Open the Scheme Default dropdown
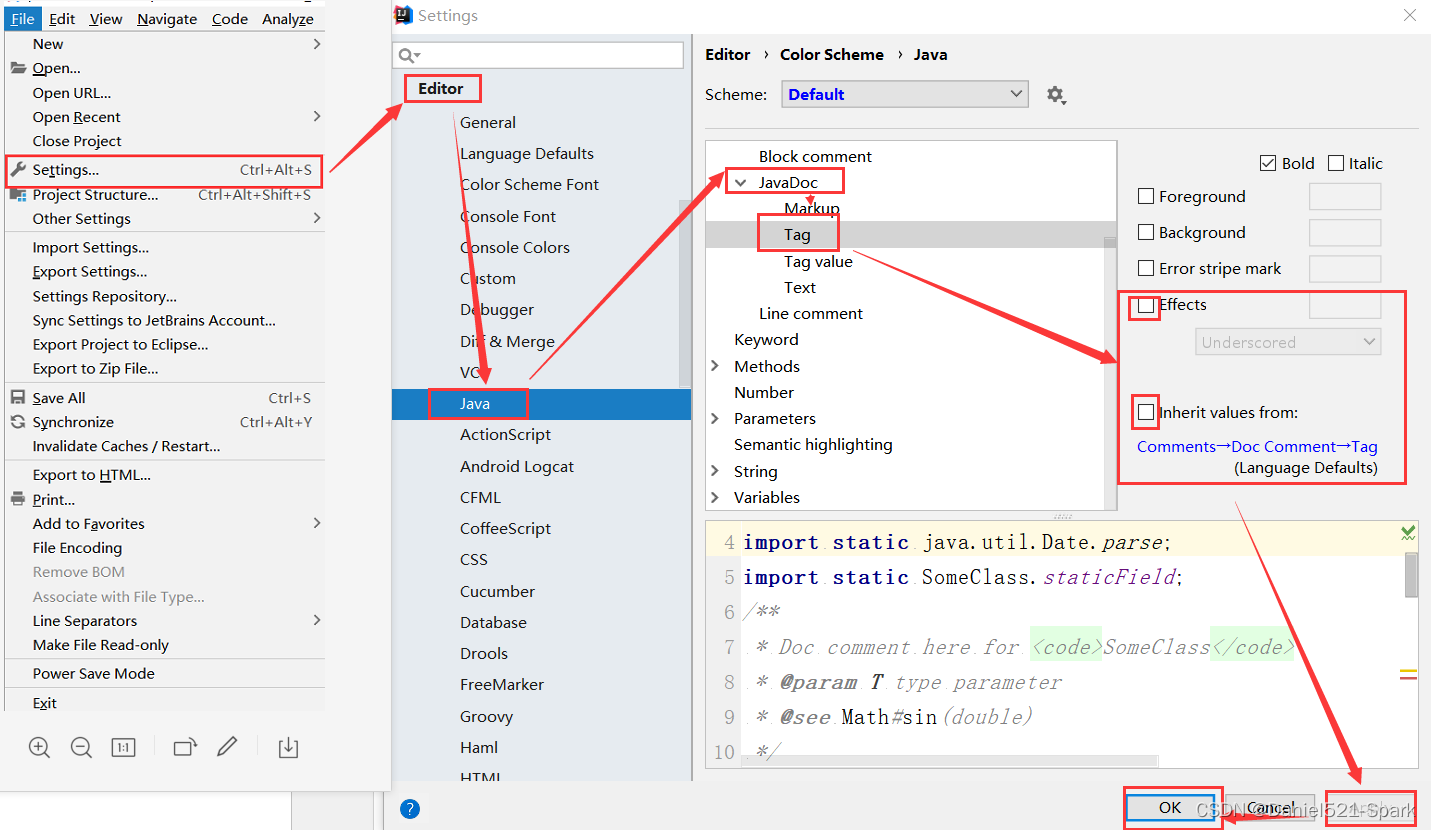This screenshot has height=830, width=1431. tap(905, 94)
